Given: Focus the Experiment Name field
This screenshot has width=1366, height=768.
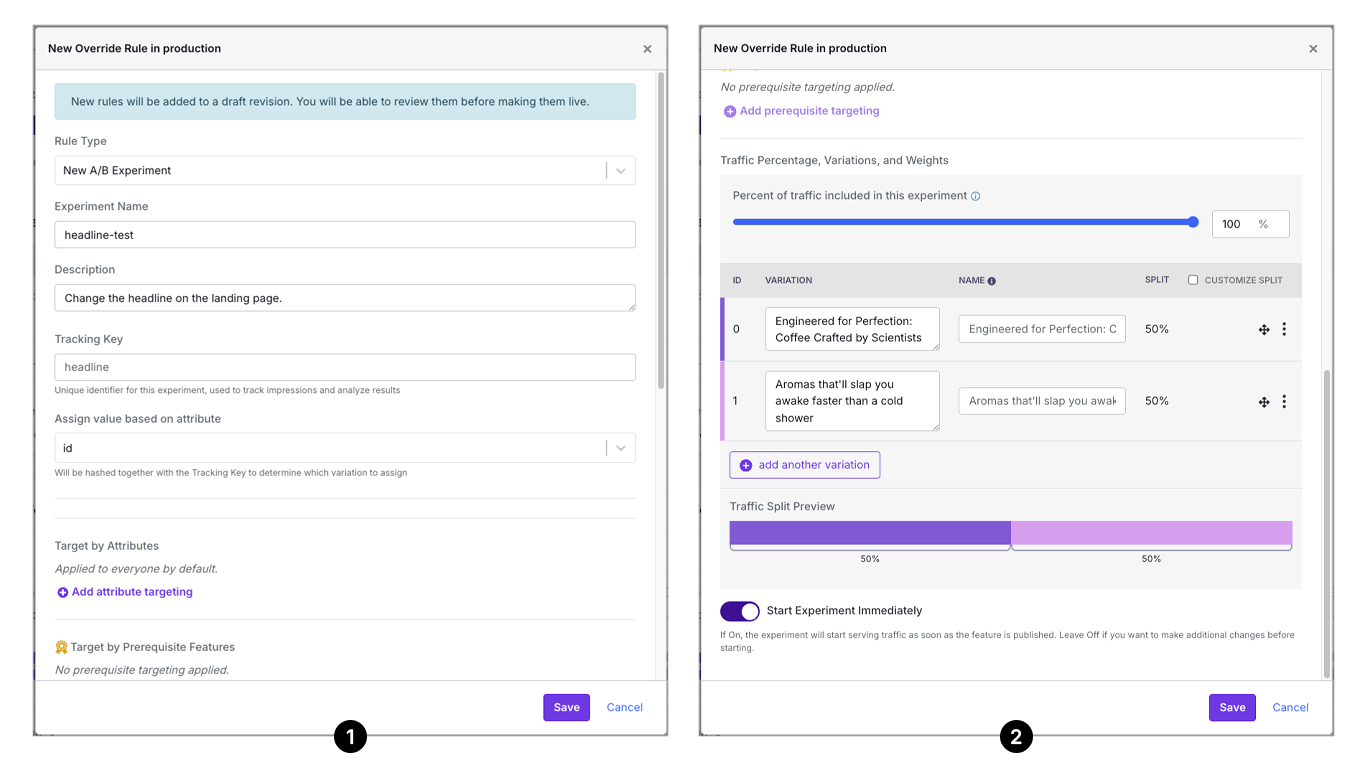Looking at the screenshot, I should [344, 234].
